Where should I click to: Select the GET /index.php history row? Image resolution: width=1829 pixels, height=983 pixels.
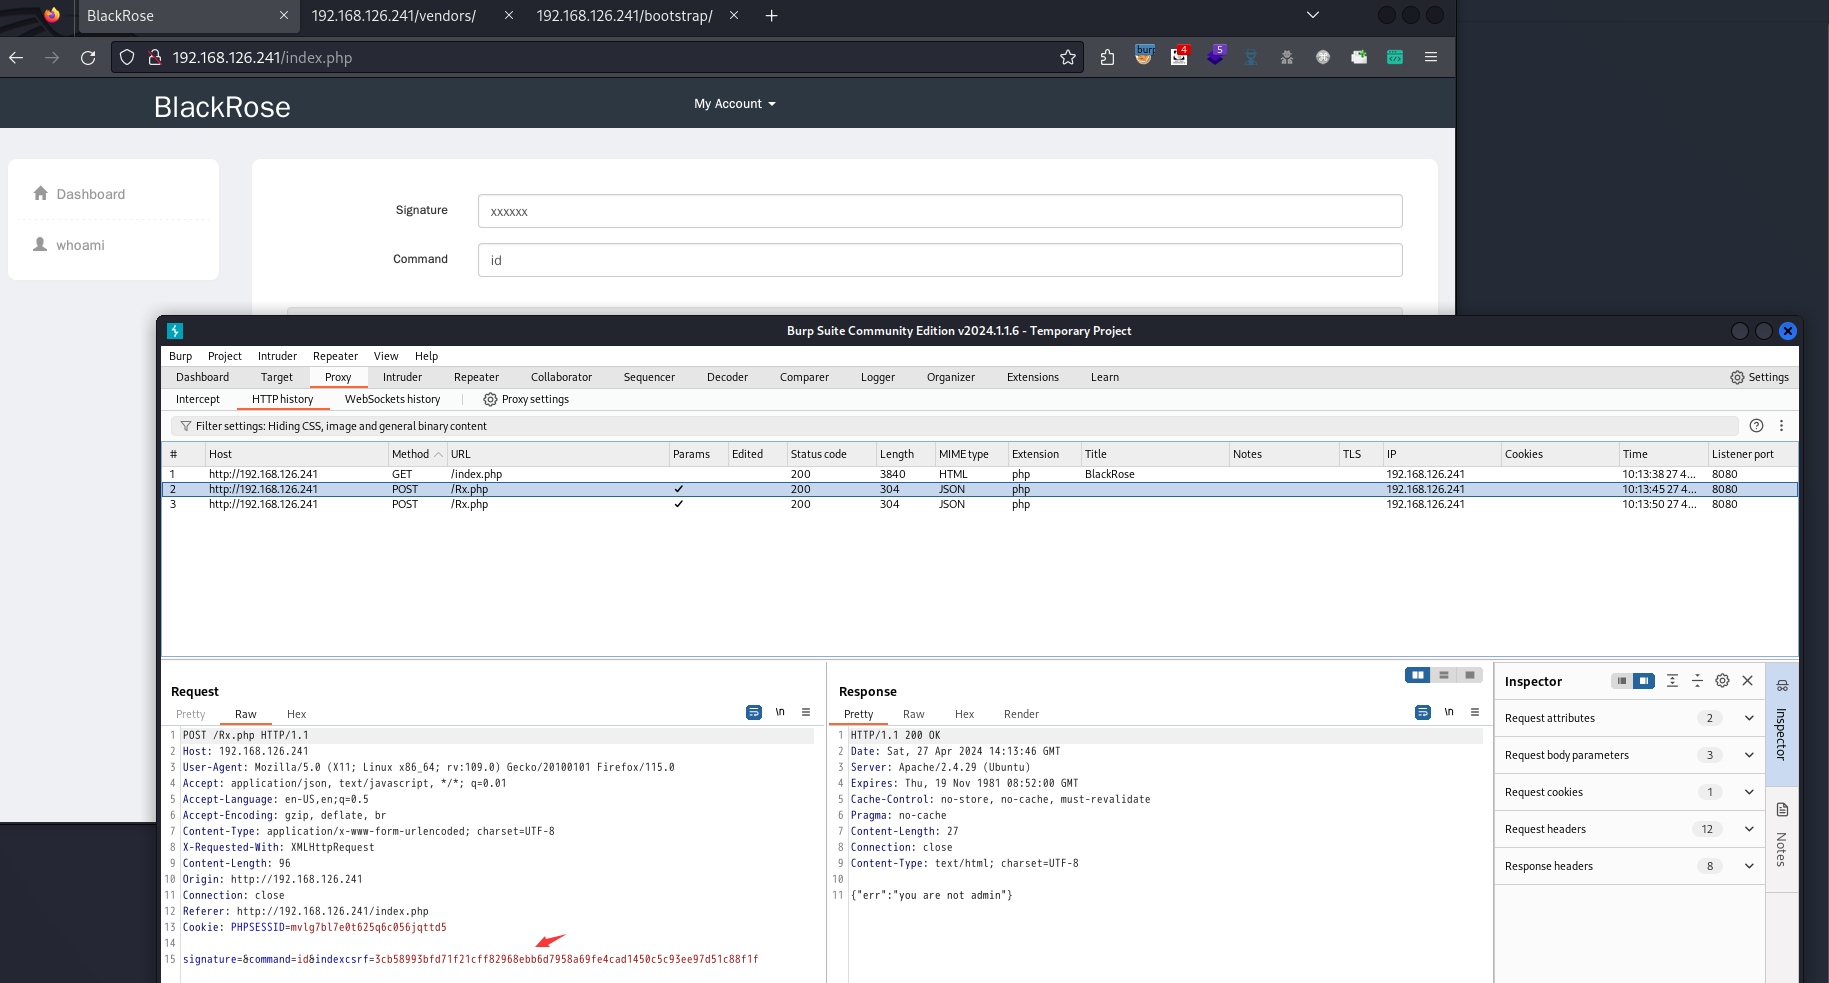pos(980,474)
